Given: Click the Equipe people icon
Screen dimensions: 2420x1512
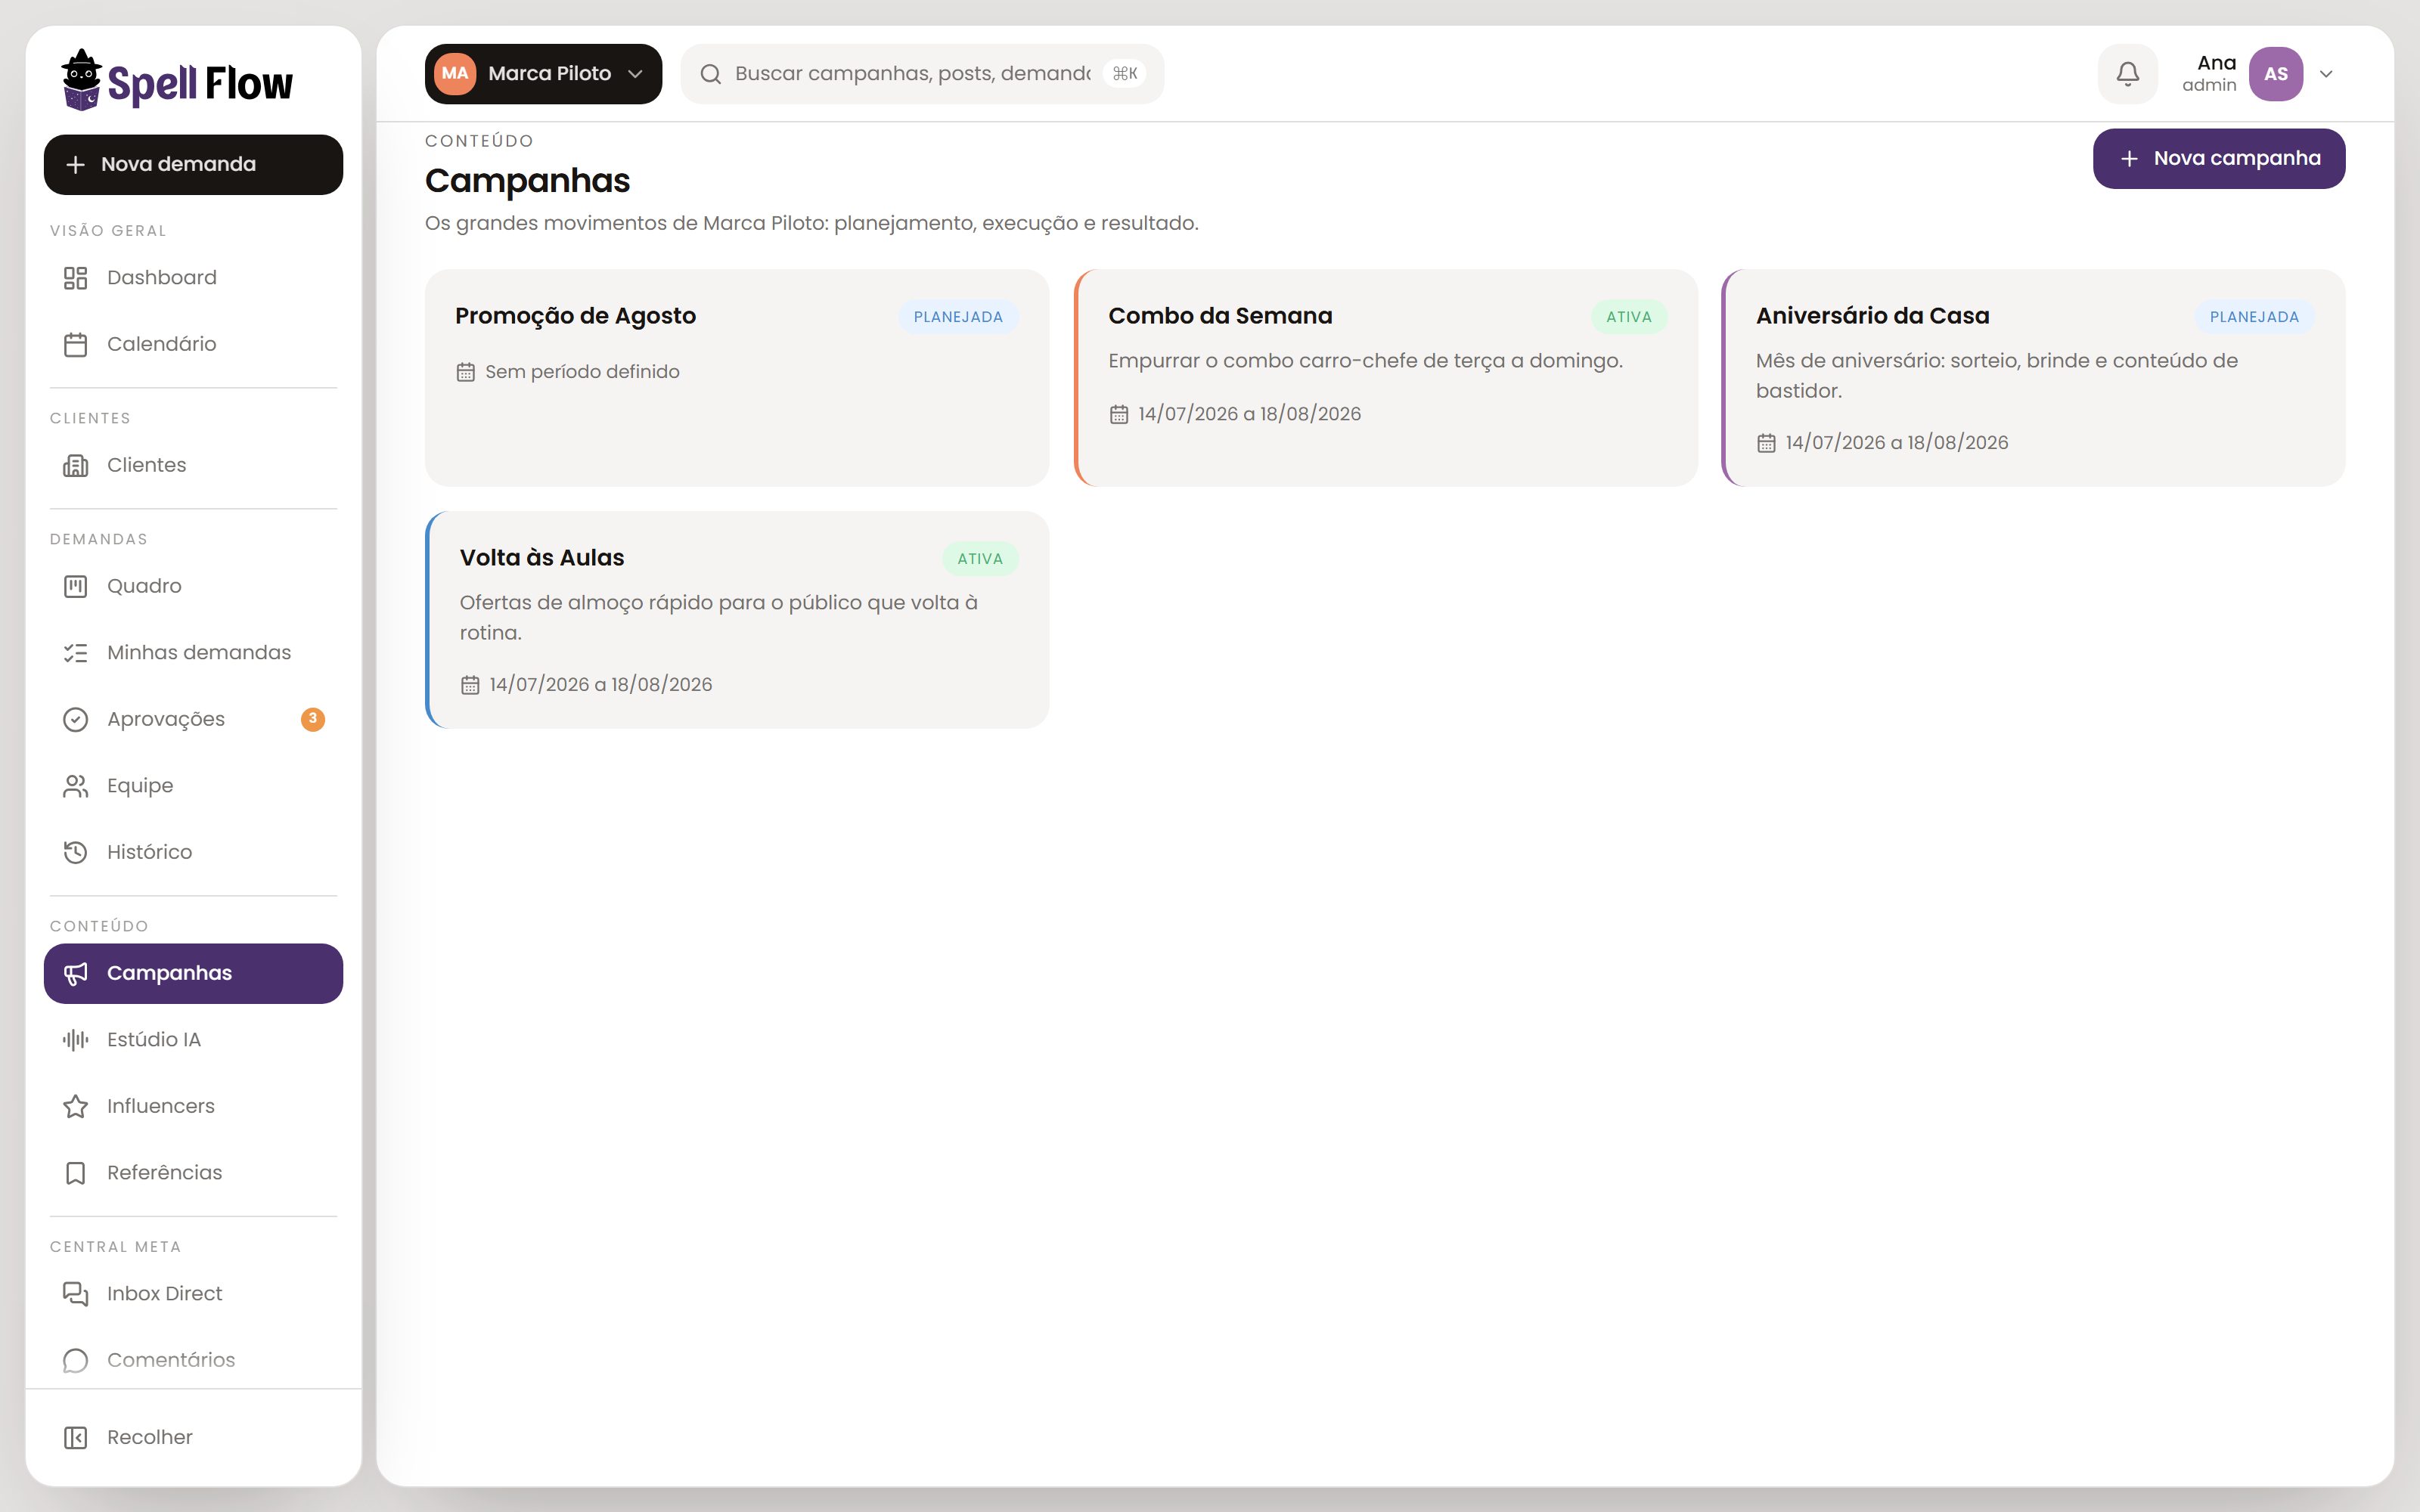Looking at the screenshot, I should coord(75,786).
